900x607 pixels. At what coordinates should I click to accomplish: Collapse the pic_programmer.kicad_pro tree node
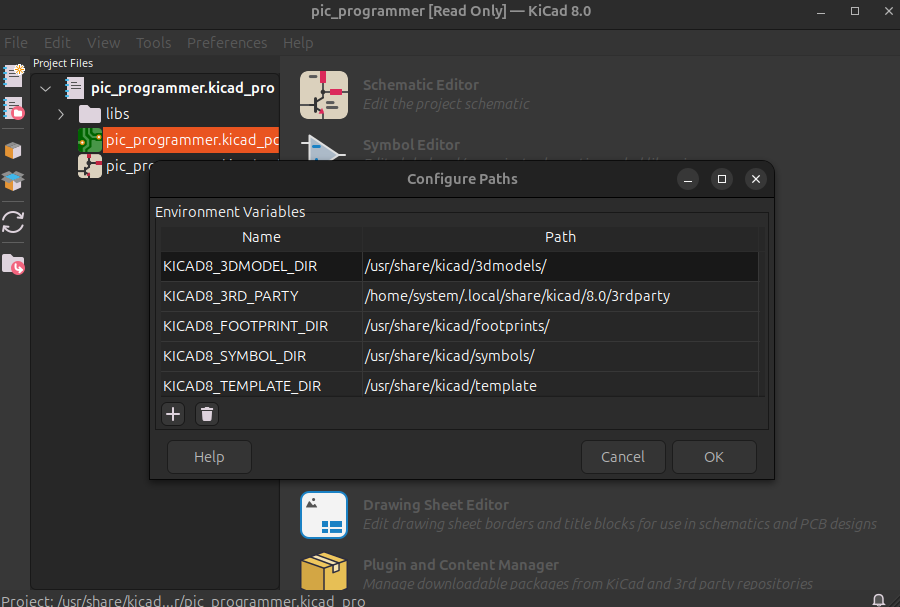tap(46, 88)
